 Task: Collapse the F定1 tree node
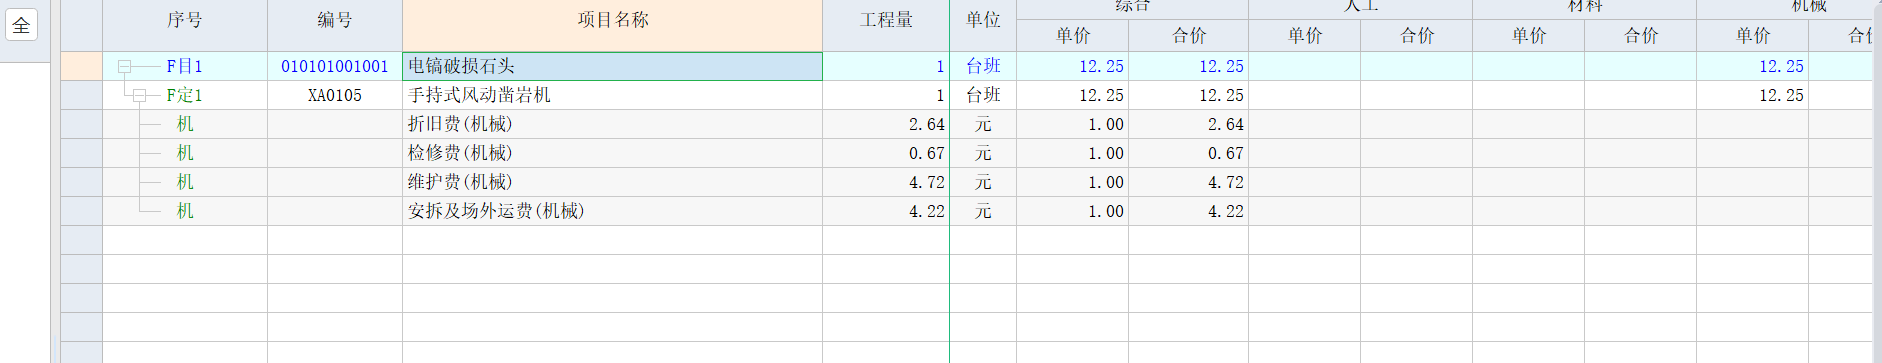pyautogui.click(x=139, y=96)
